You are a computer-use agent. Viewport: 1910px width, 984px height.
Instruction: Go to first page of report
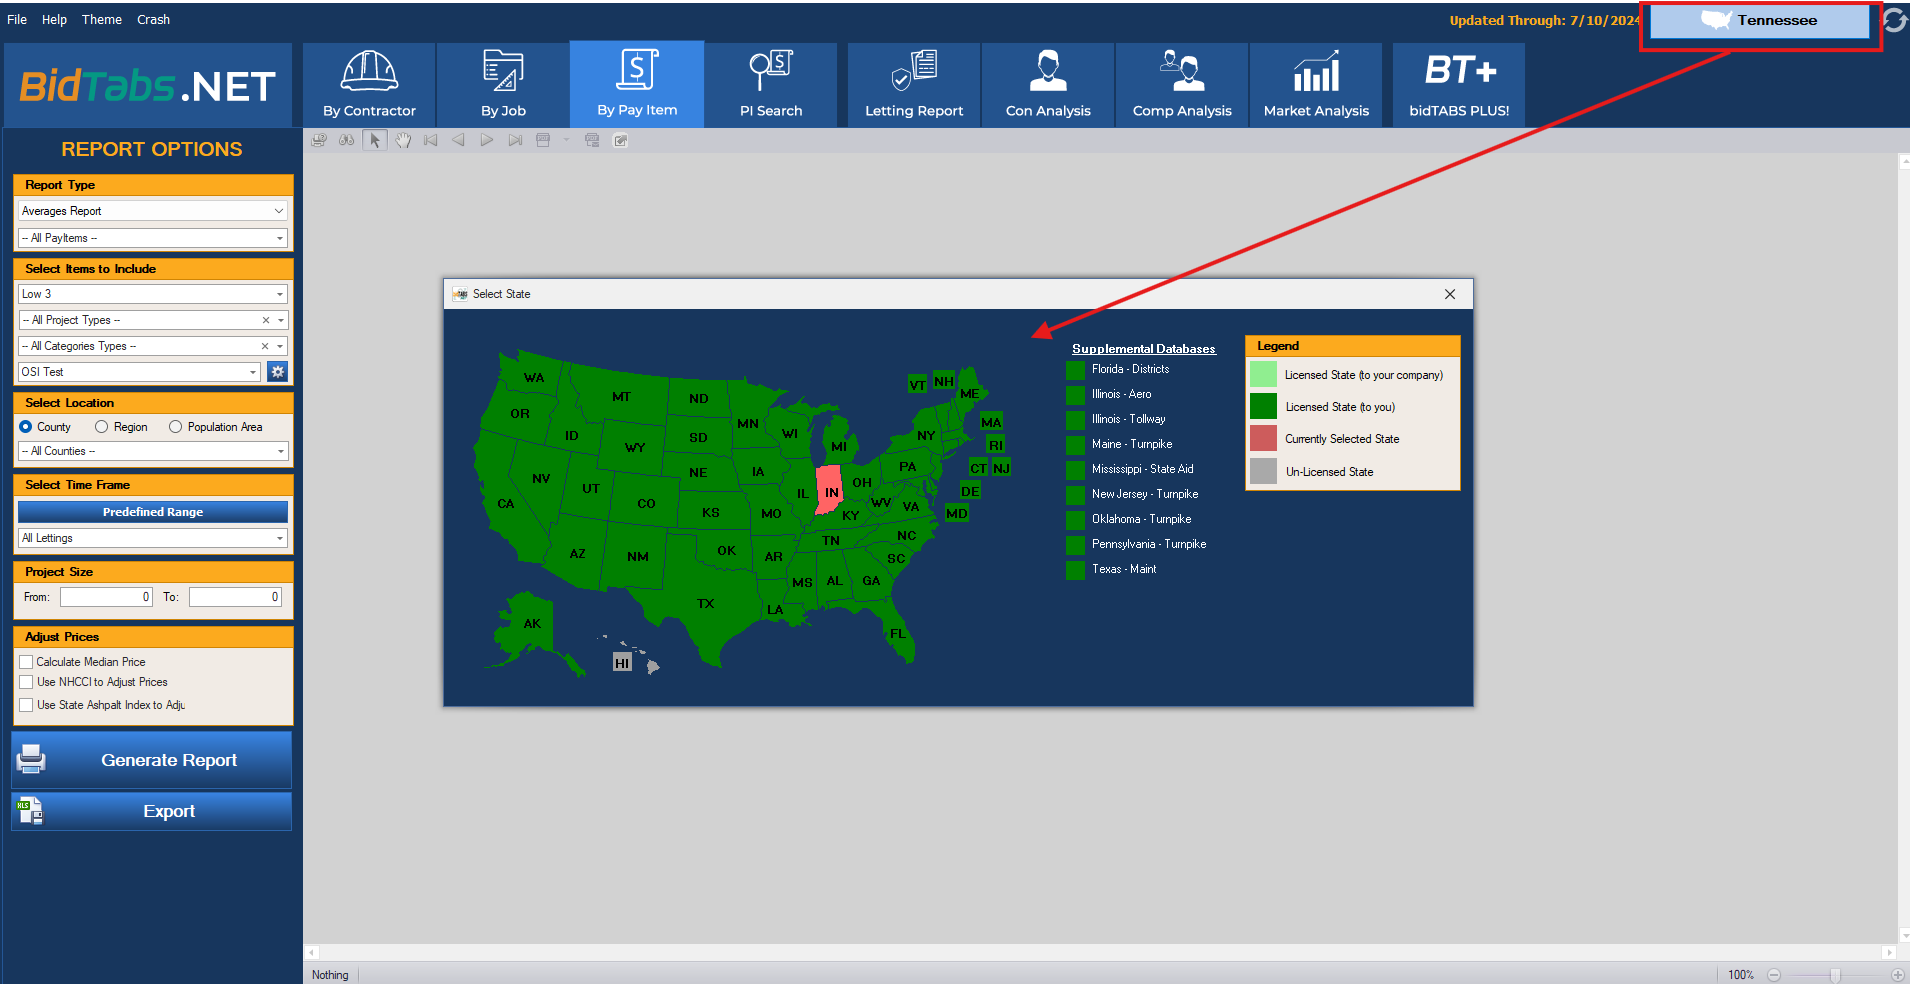[431, 140]
